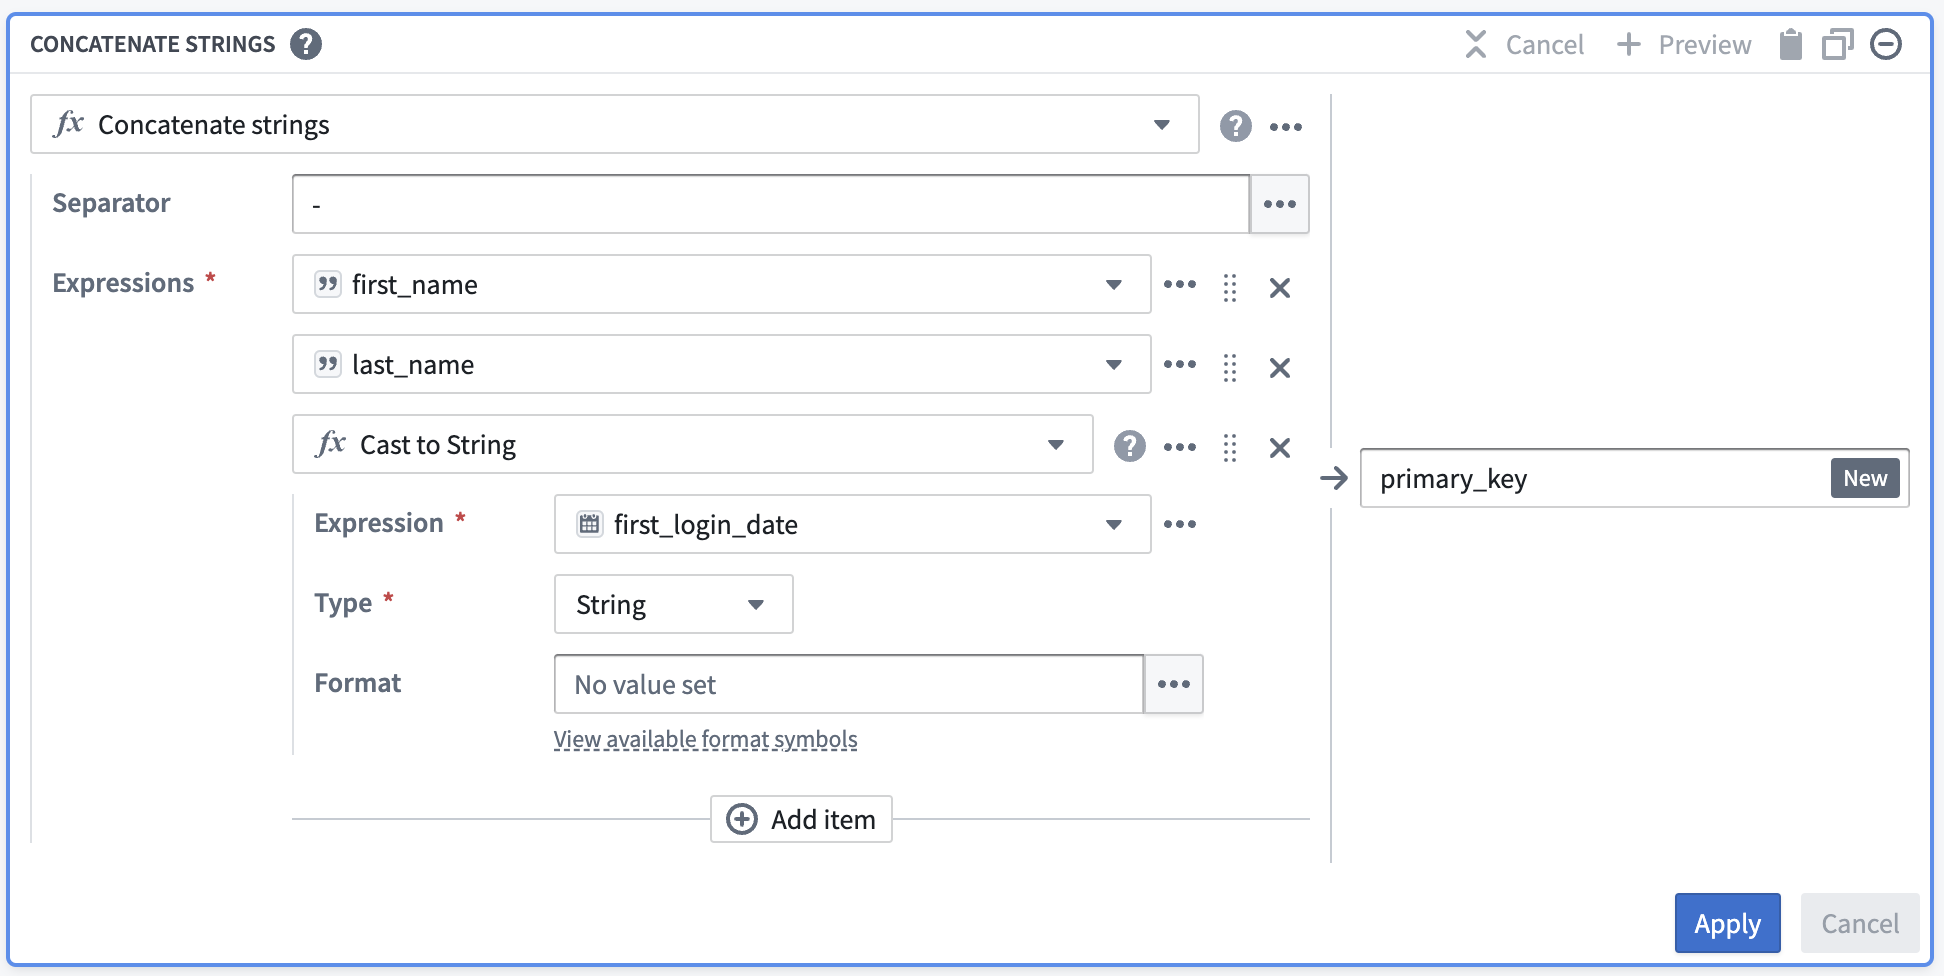Open the ellipsis menu next to the Separator field
Image resolution: width=1944 pixels, height=976 pixels.
tap(1279, 203)
